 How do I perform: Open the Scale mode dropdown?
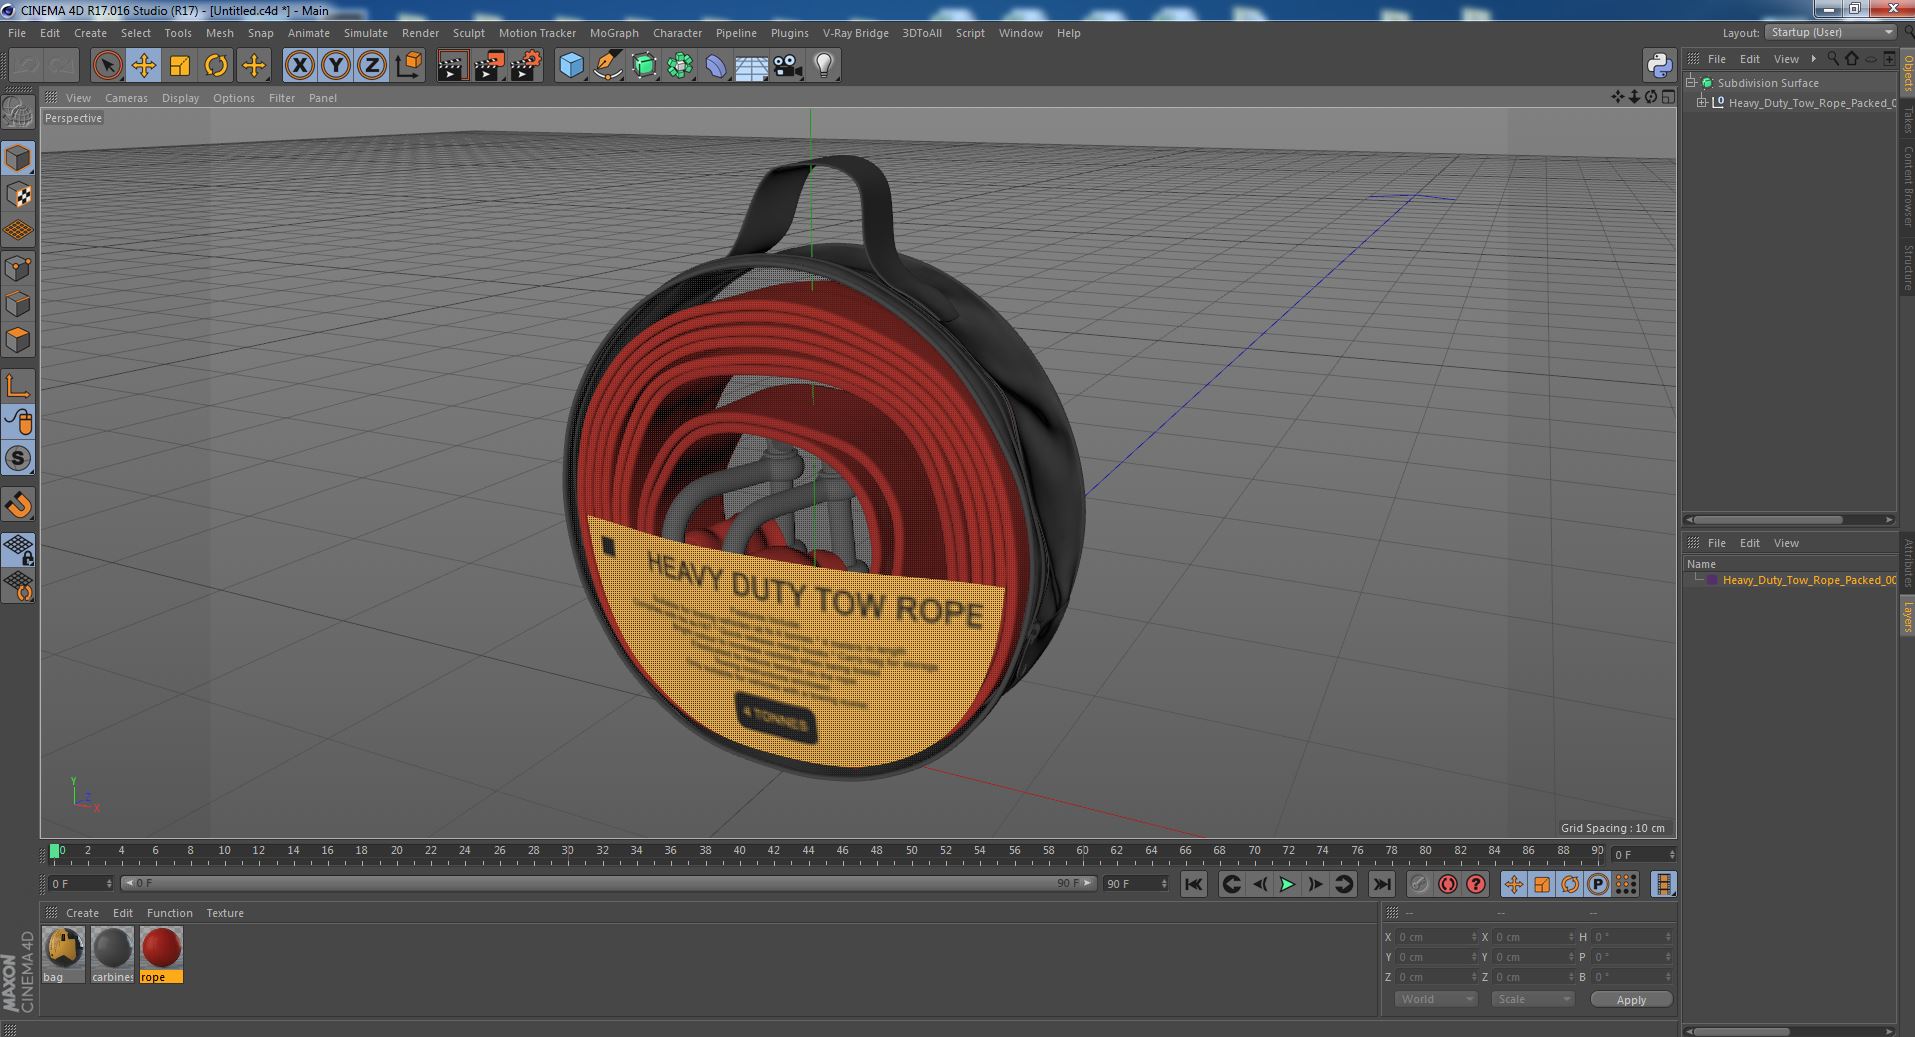(1532, 999)
